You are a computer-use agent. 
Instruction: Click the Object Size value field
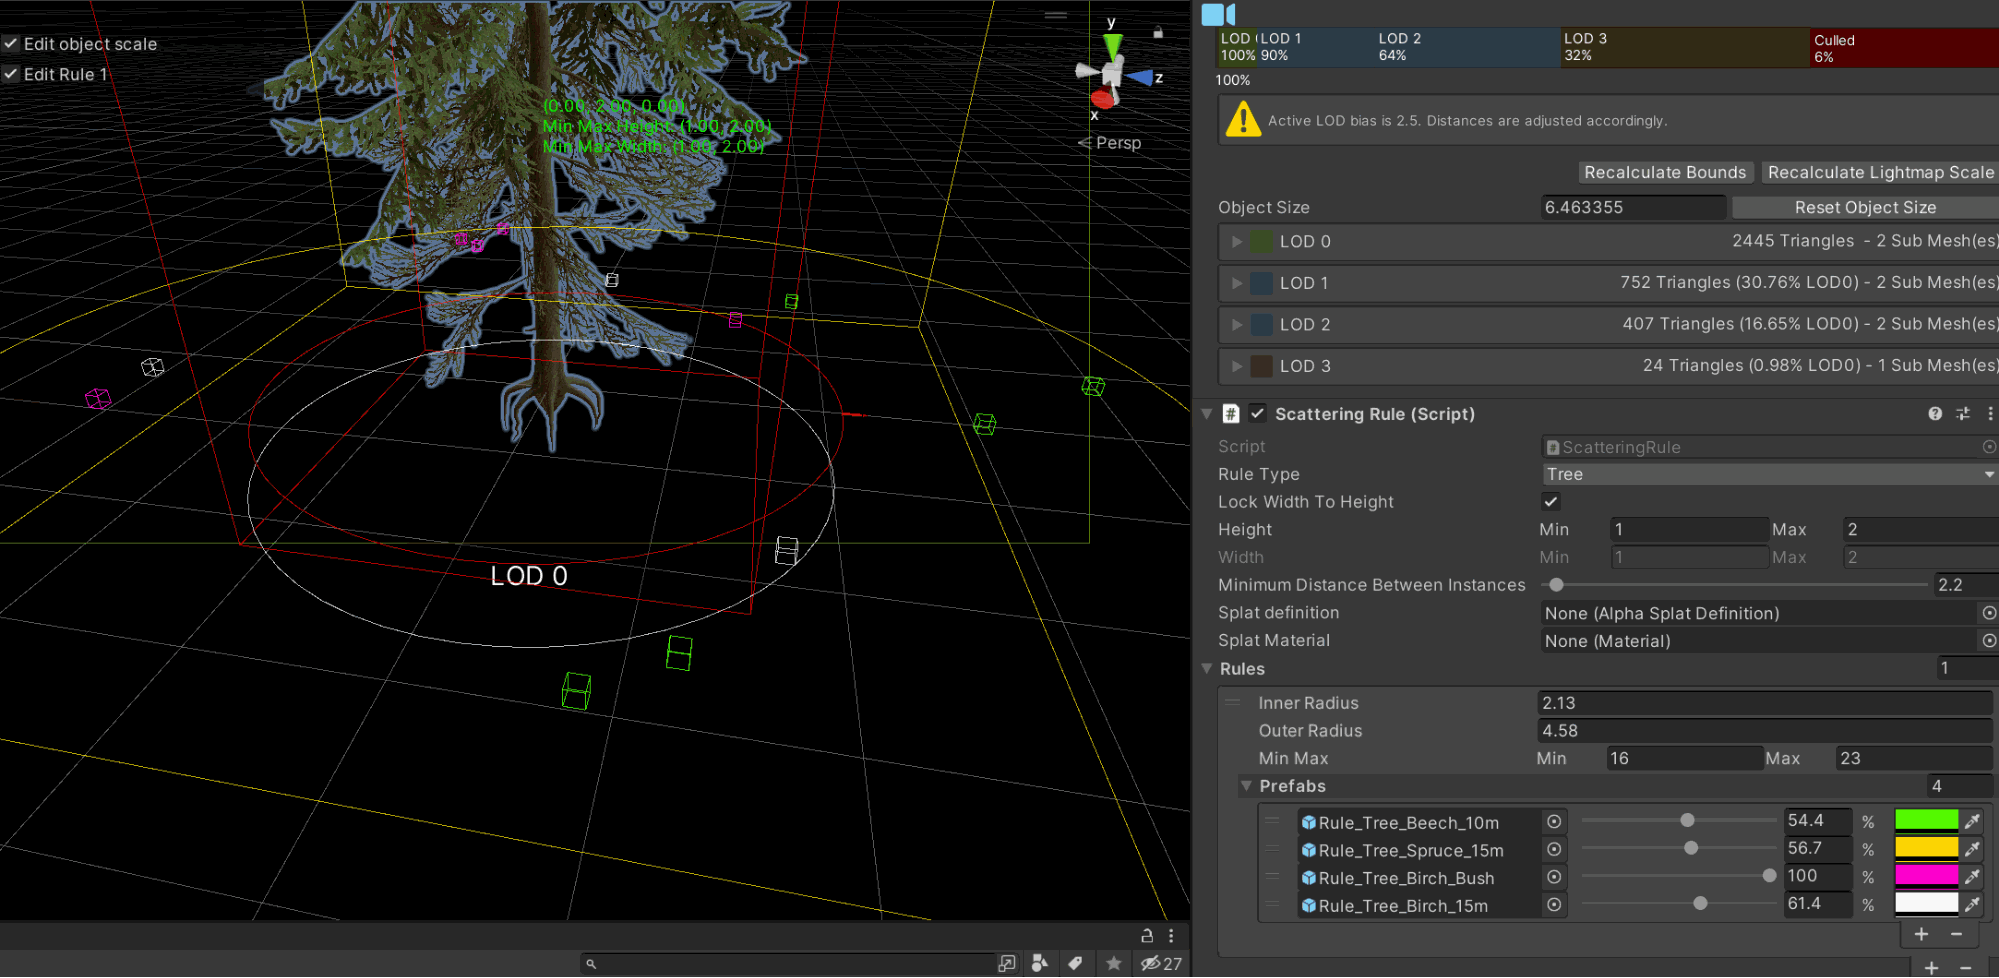coord(1633,207)
